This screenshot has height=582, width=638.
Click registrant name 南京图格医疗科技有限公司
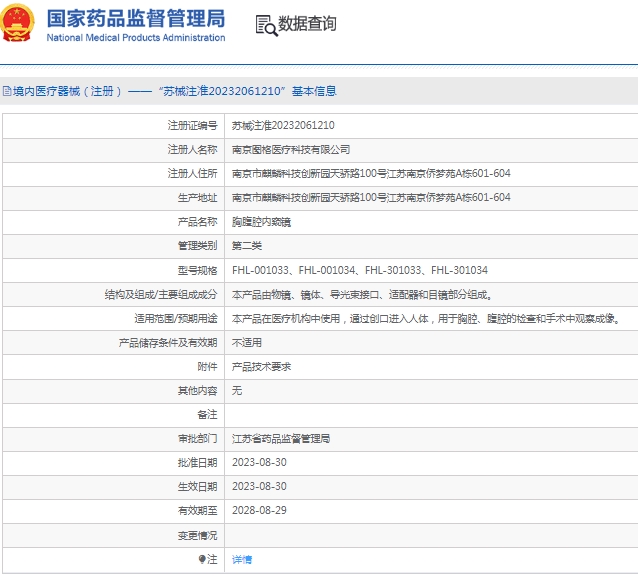[x=291, y=149]
